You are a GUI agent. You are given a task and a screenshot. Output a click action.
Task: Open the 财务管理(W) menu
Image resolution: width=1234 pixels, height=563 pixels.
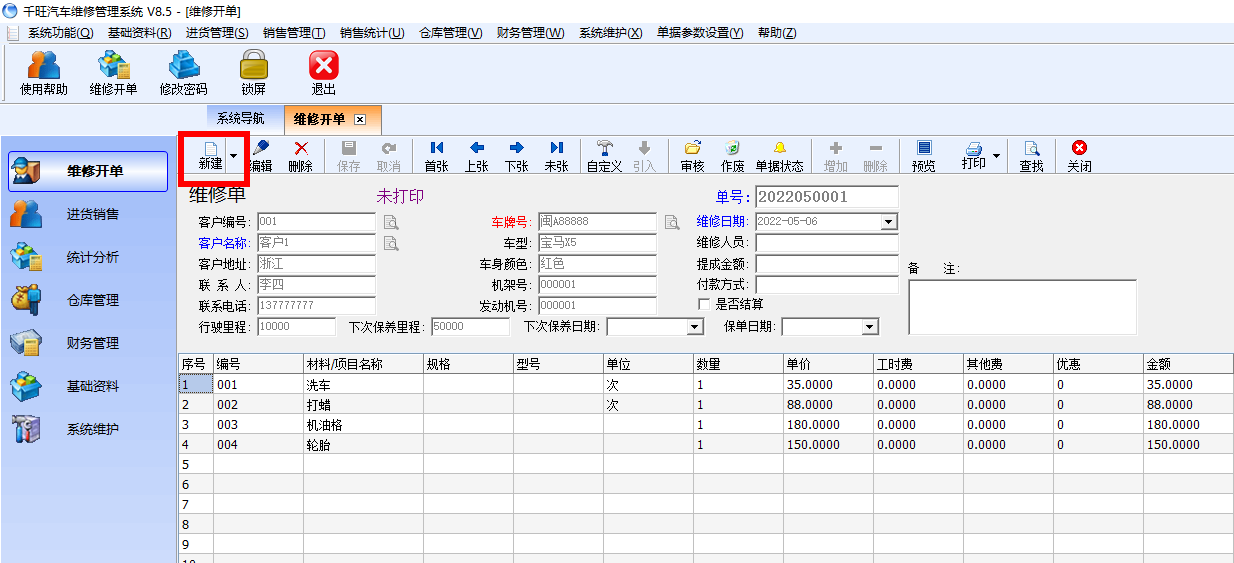pyautogui.click(x=530, y=33)
